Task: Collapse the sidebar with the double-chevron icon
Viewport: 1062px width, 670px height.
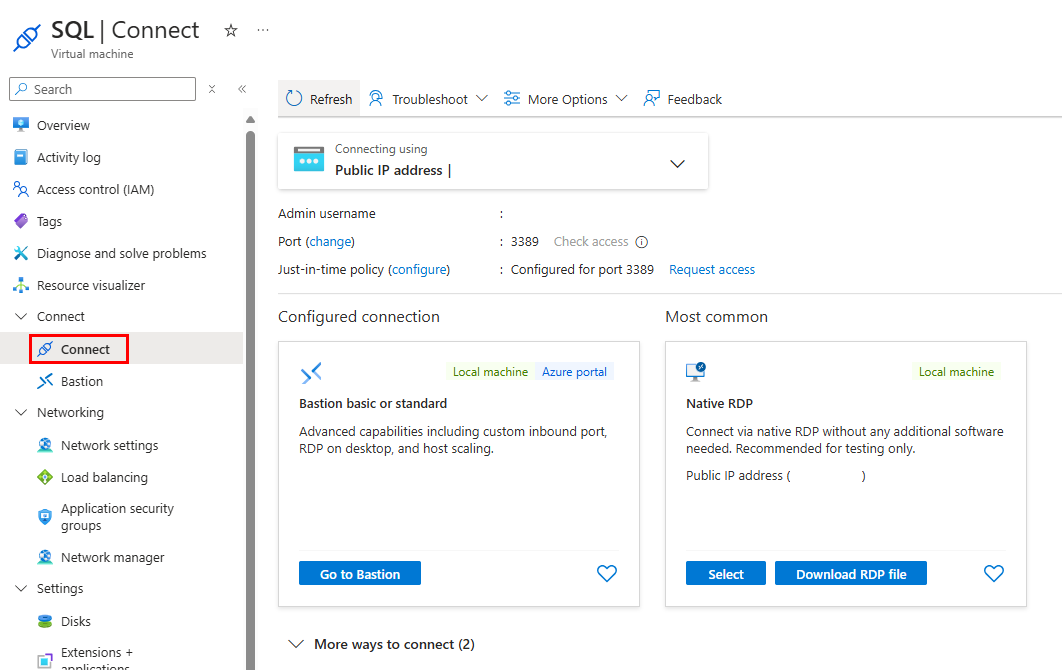Action: point(242,89)
